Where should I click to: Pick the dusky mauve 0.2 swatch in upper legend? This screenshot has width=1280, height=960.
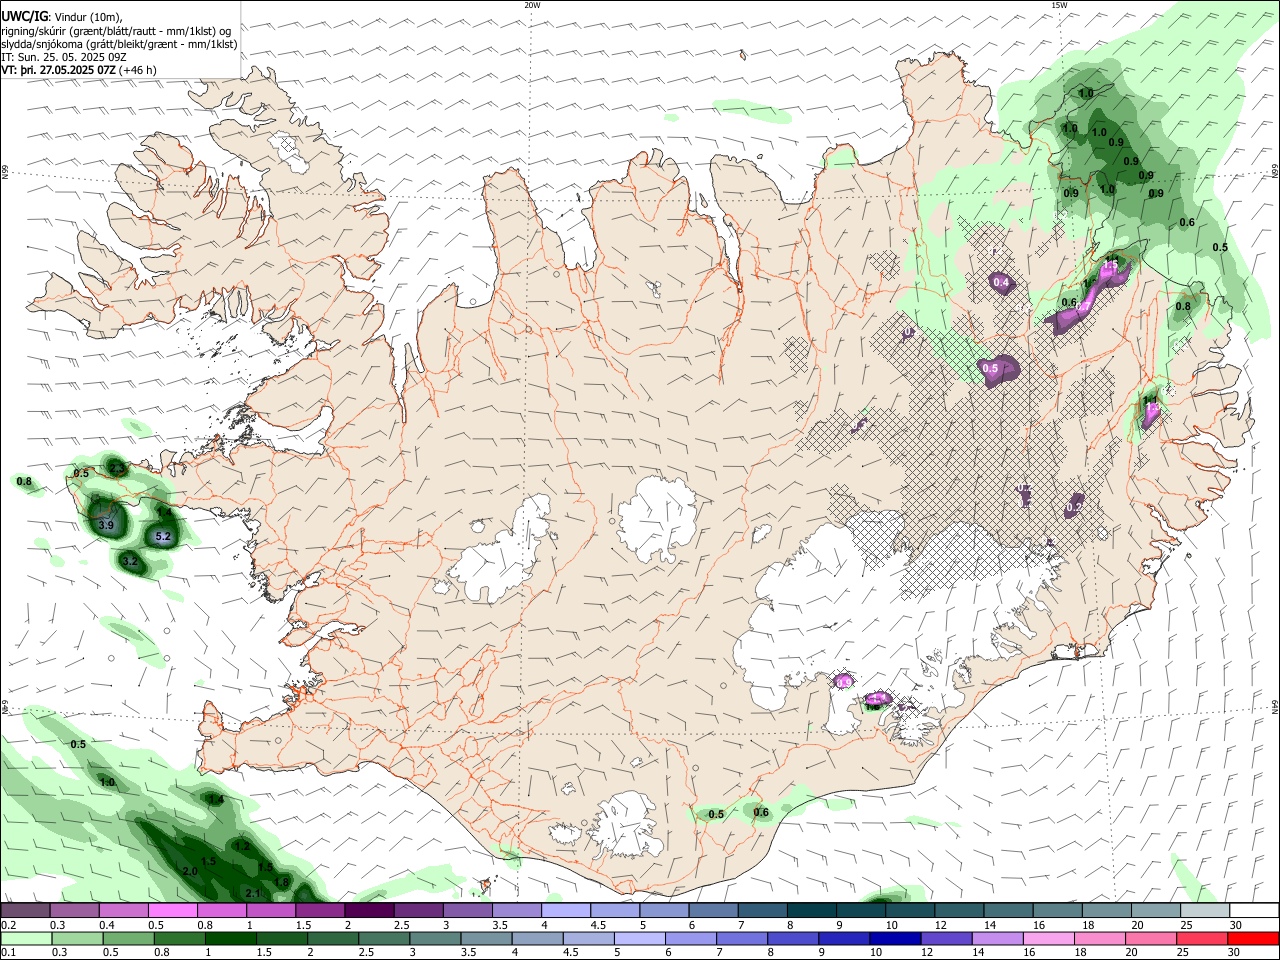click(x=25, y=911)
